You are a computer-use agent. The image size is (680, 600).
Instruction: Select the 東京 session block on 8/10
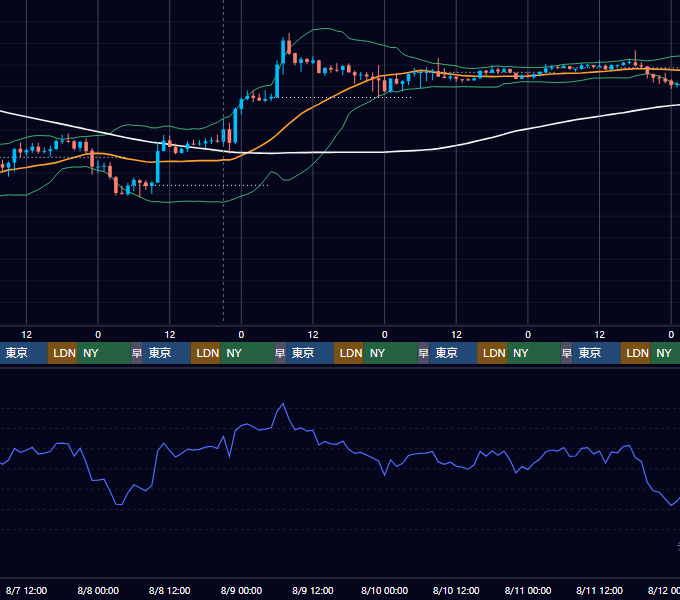pos(453,353)
